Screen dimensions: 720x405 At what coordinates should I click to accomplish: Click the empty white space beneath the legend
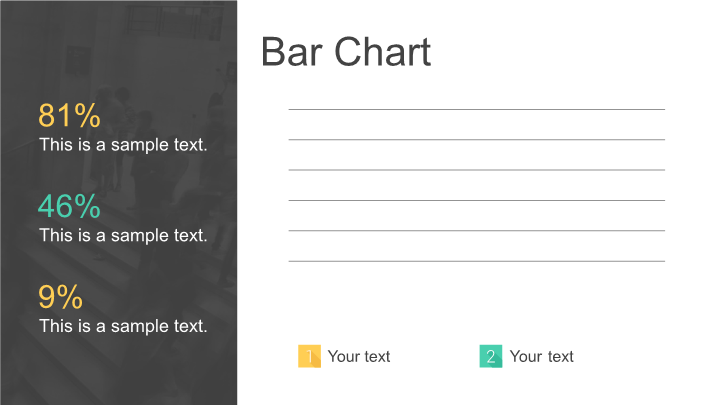[476, 388]
